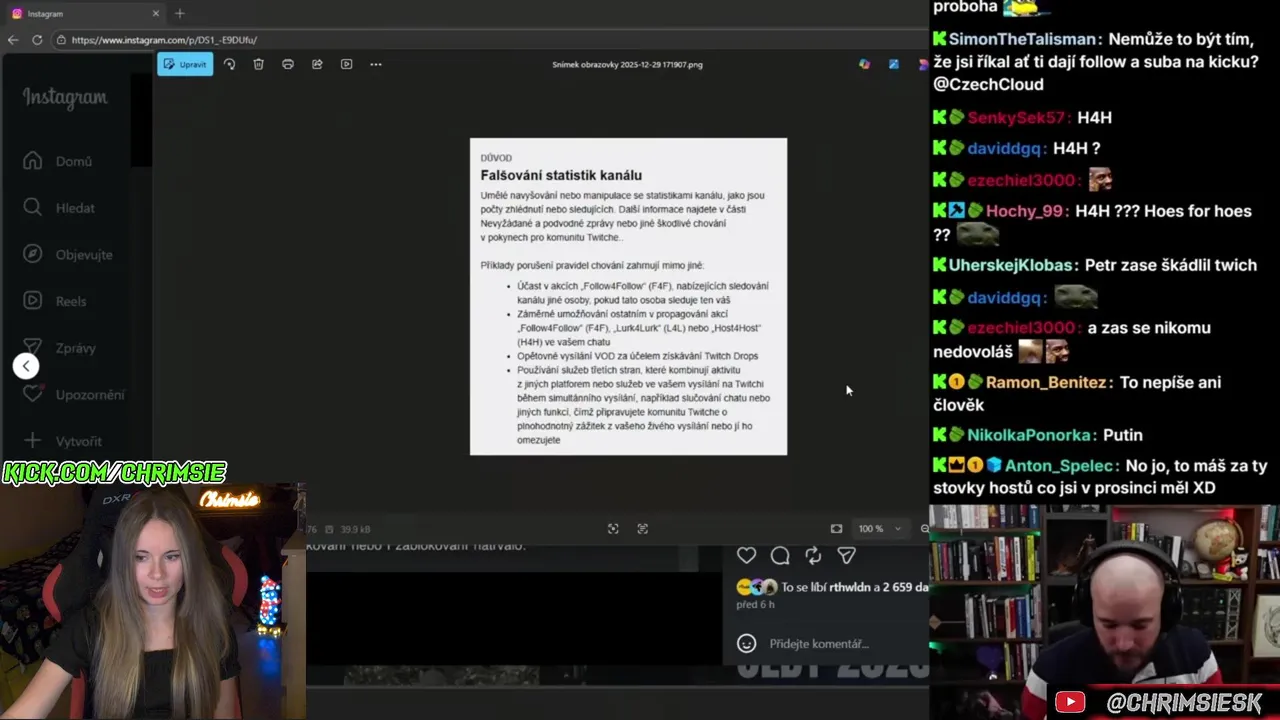Rotate the image in Photos toolbar

(x=229, y=64)
